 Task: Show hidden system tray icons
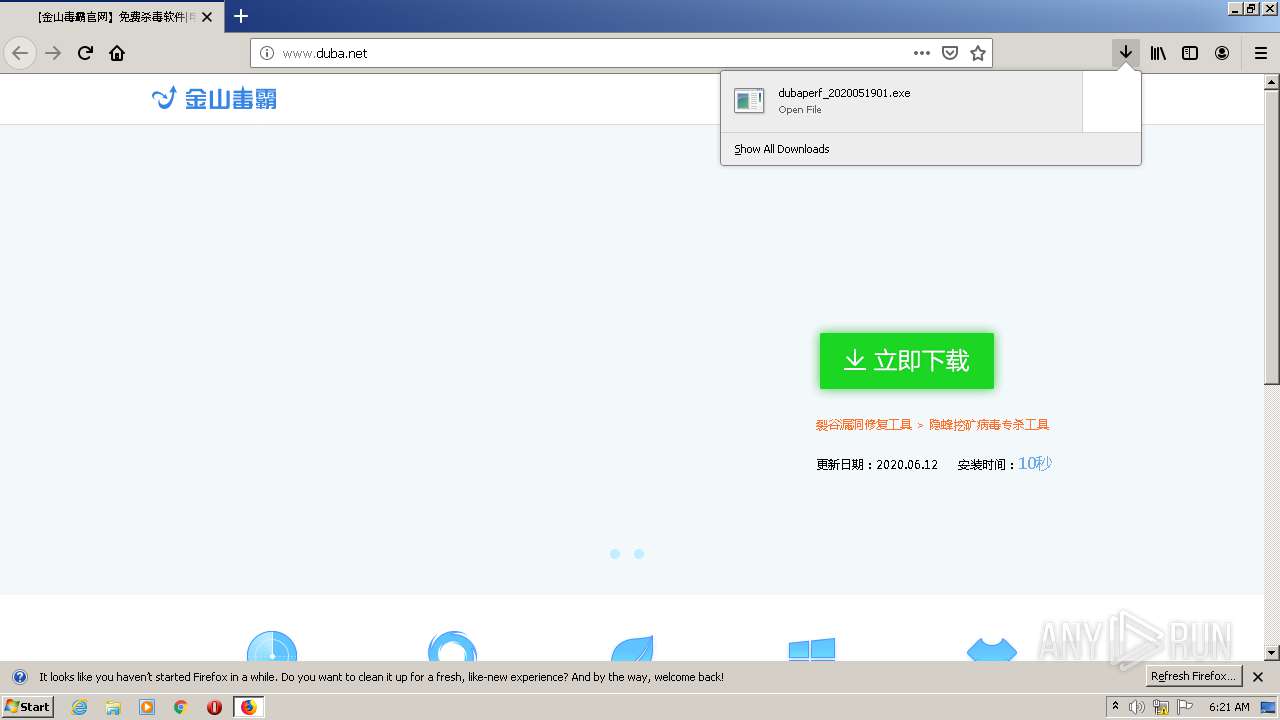(1116, 707)
